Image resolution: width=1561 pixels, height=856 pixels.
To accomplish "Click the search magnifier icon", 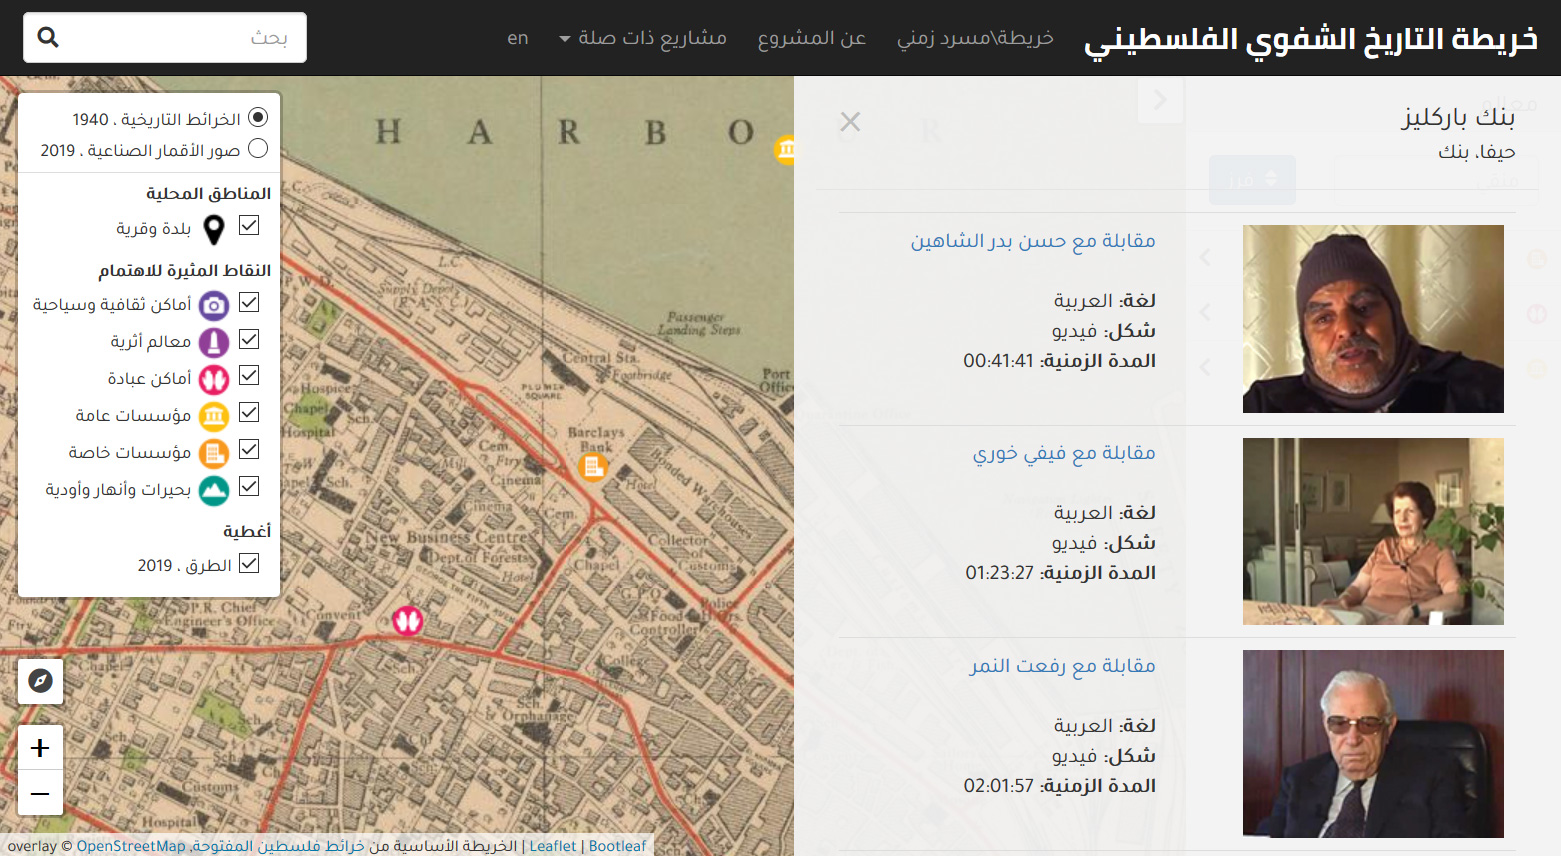I will [48, 38].
